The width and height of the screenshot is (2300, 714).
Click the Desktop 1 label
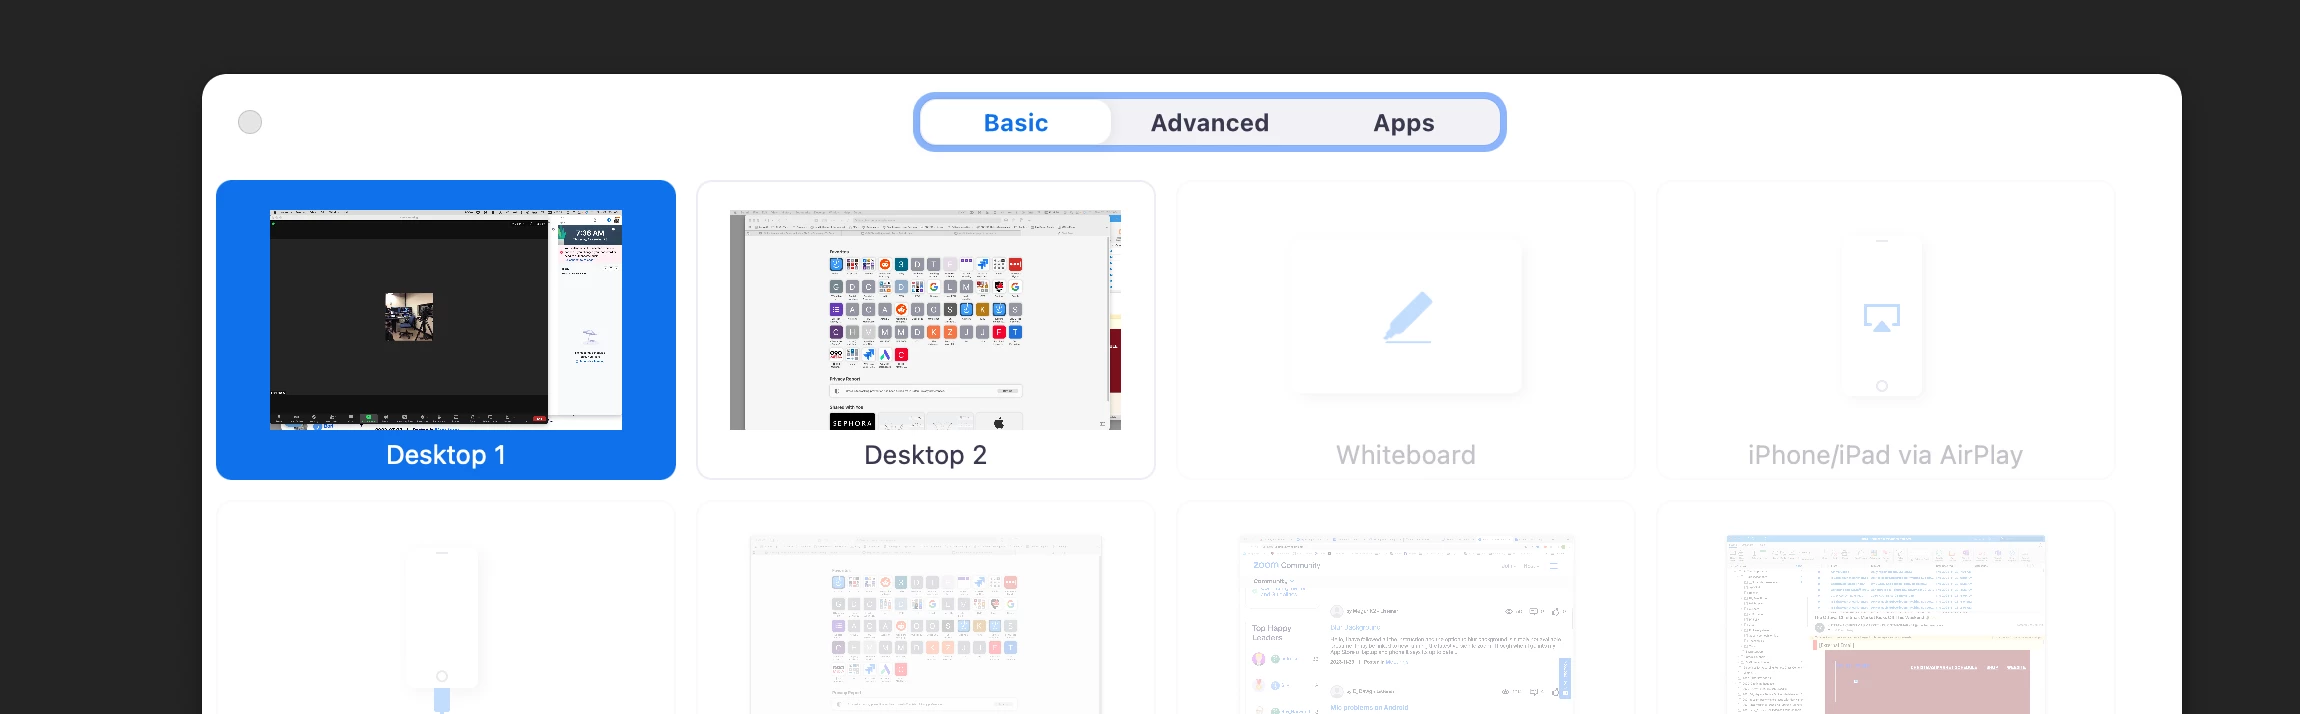(446, 455)
